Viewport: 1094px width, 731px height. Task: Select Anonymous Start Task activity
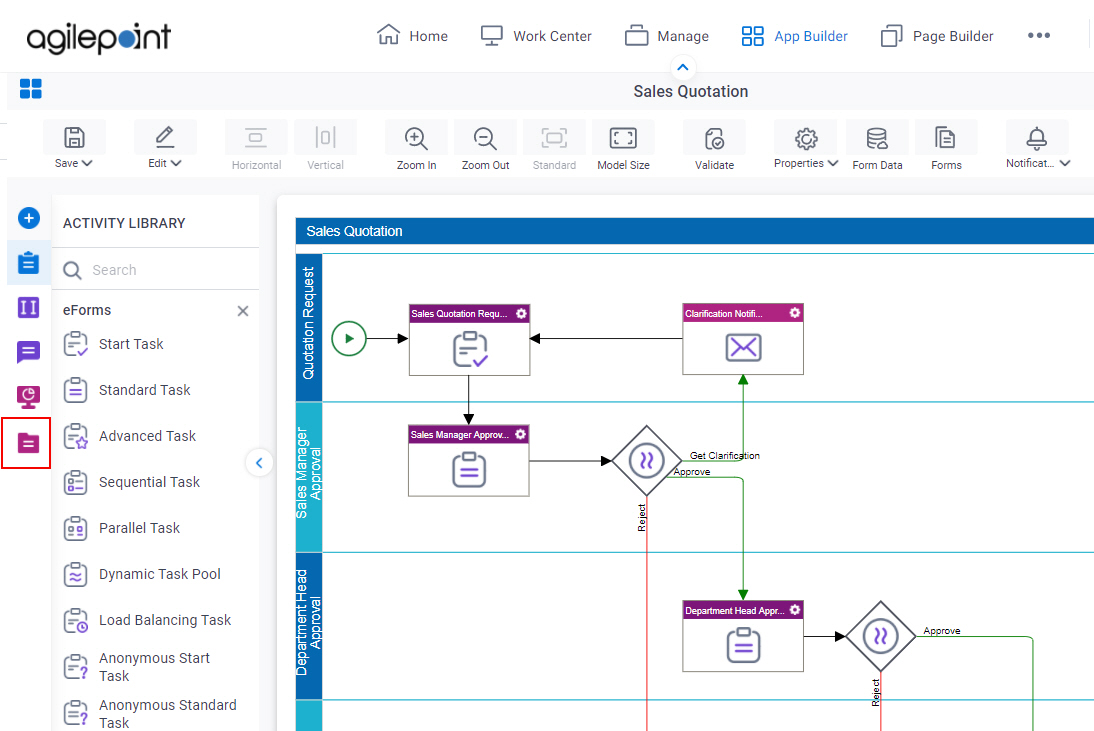(137, 667)
